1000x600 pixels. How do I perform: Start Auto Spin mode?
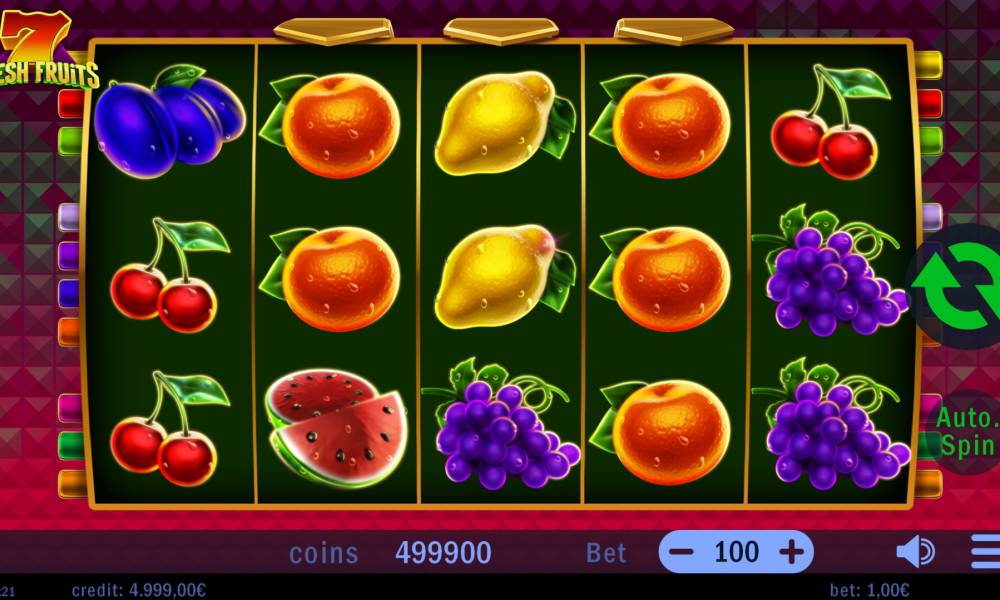click(x=966, y=432)
